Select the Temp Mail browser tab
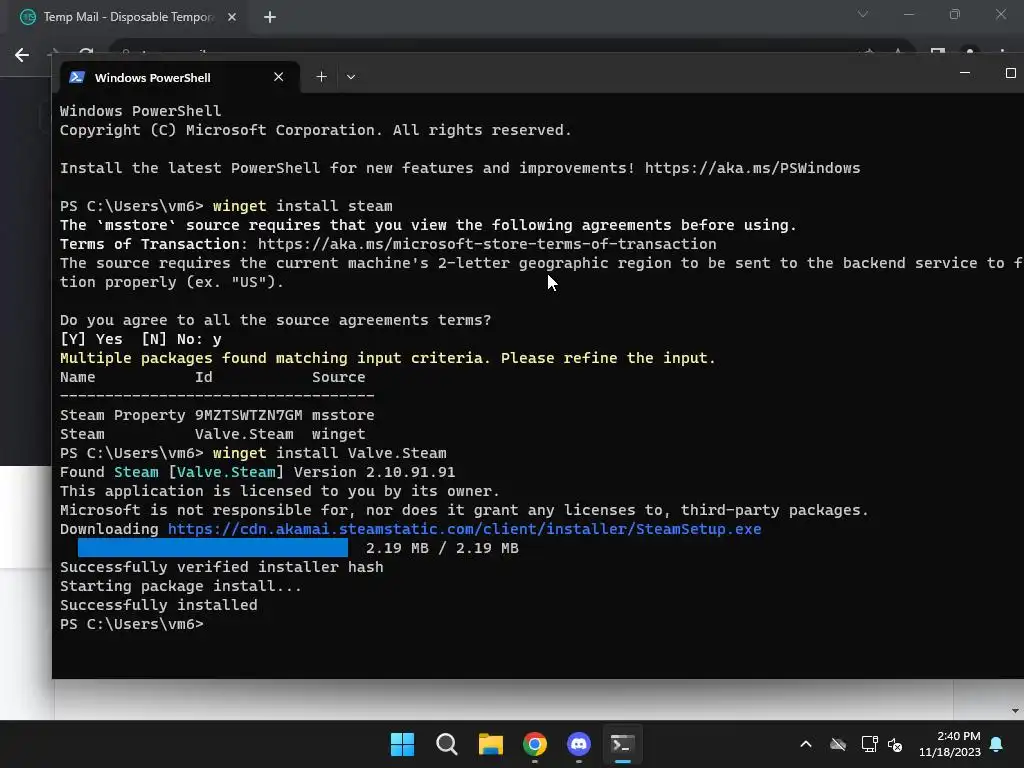 click(x=128, y=17)
